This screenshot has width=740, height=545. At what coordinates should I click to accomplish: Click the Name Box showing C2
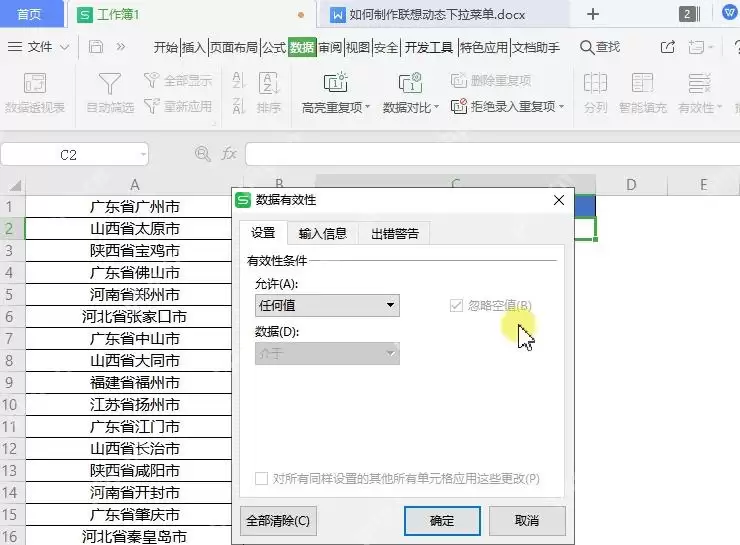(75, 154)
